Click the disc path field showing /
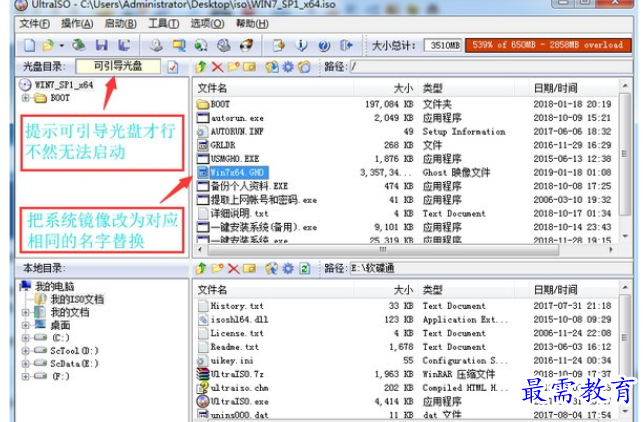643x422 pixels. pyautogui.click(x=490, y=67)
